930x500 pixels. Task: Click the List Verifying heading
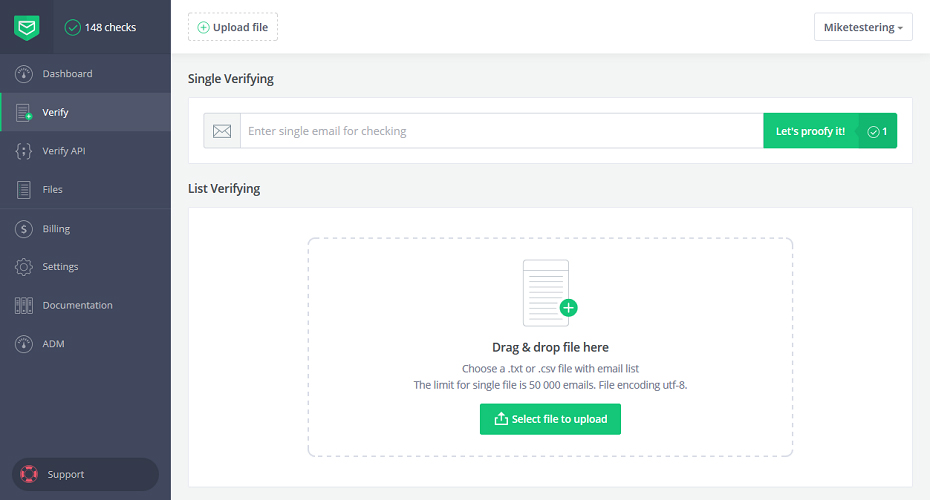(x=224, y=189)
